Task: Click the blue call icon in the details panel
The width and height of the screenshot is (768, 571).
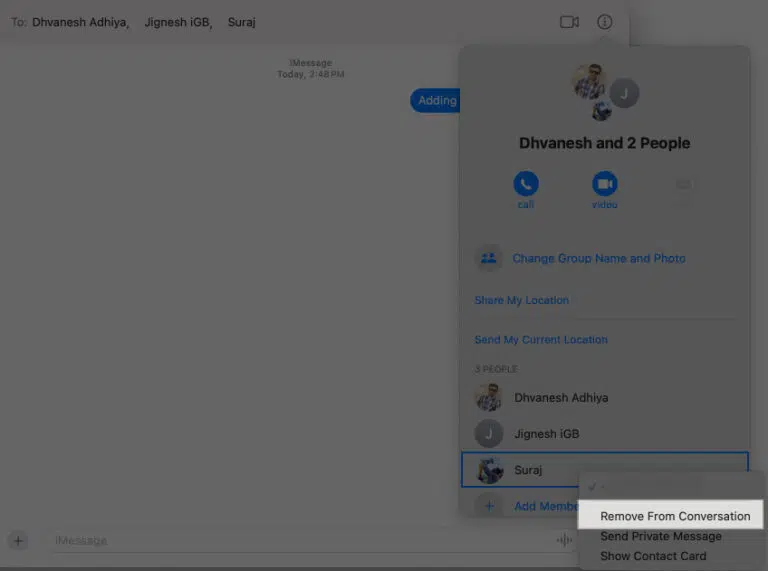Action: coord(525,184)
